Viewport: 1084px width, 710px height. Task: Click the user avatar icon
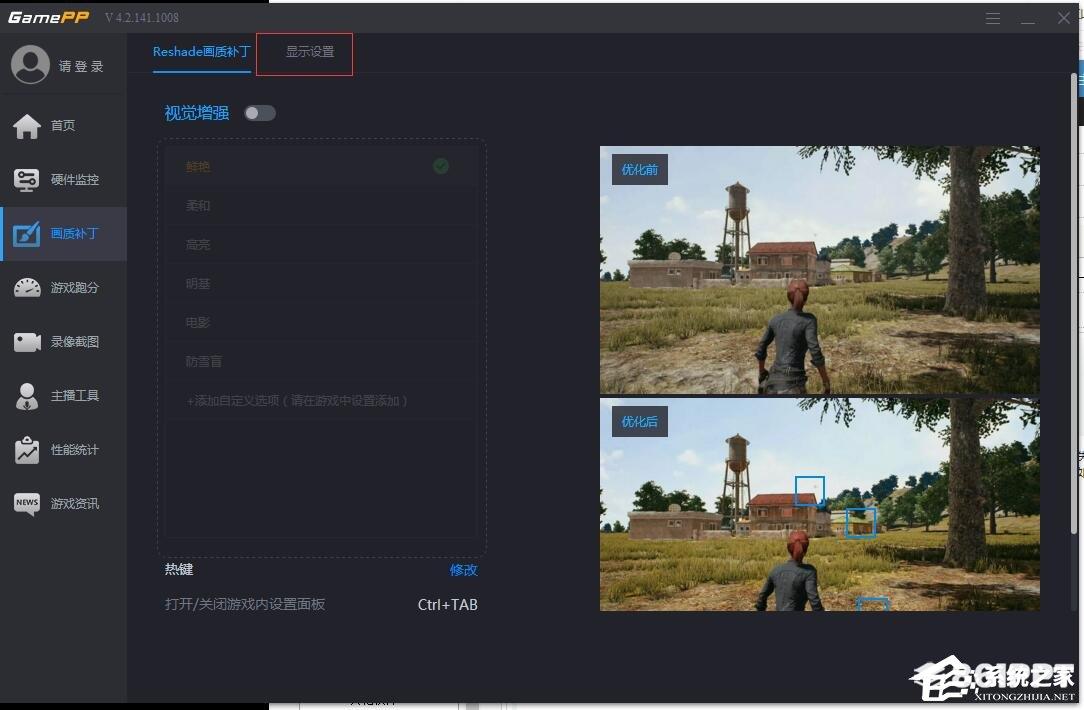coord(30,65)
